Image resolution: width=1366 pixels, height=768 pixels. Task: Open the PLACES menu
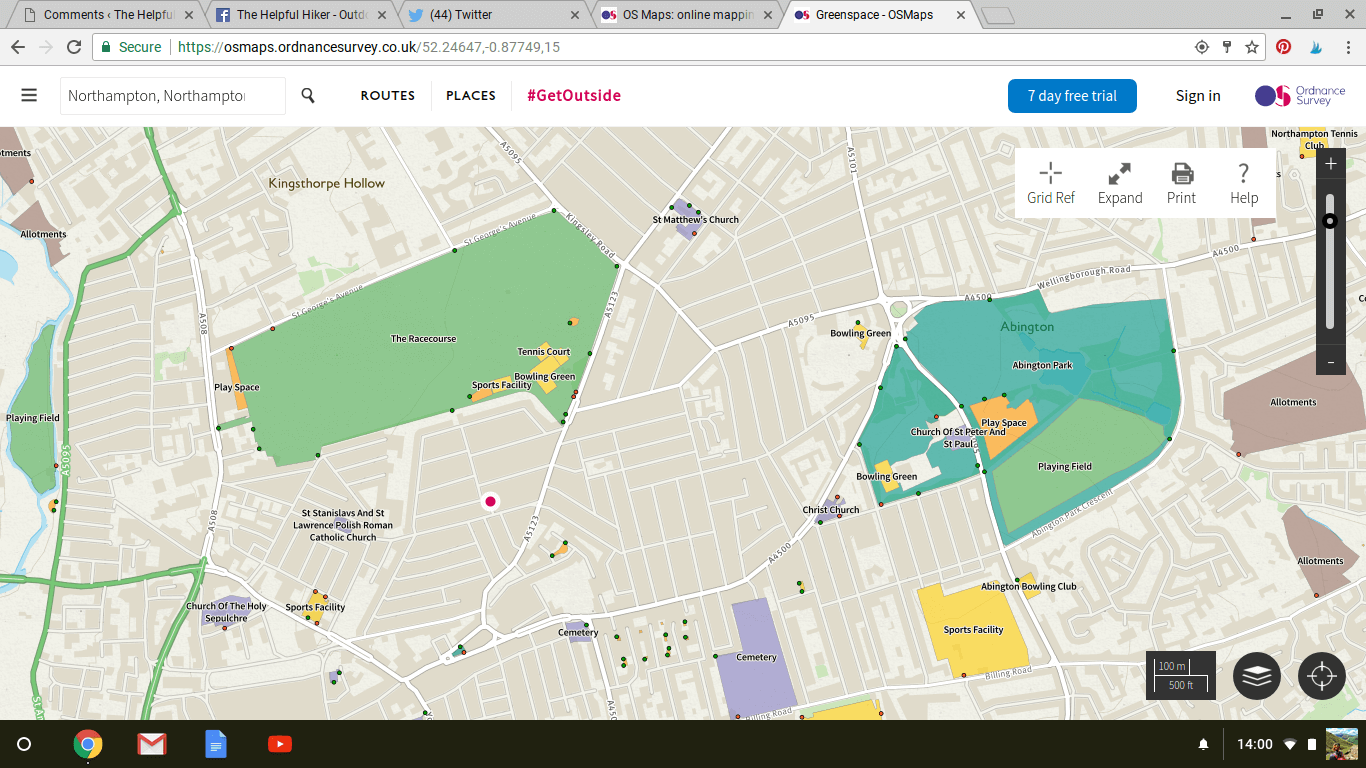471,96
